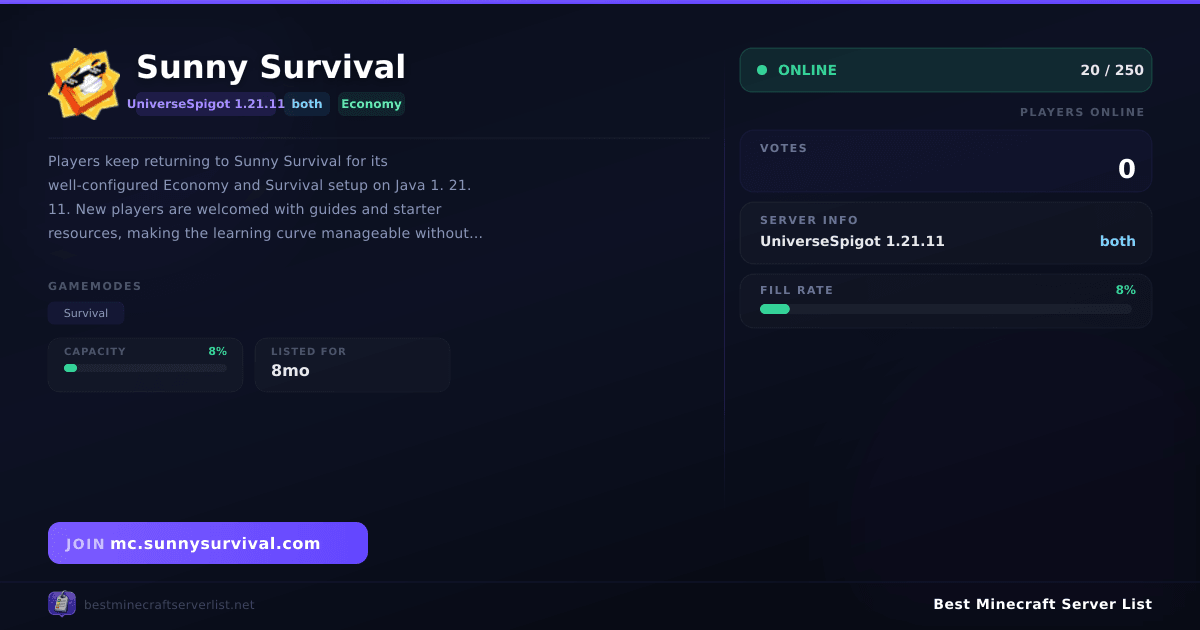Screen dimensions: 1200x630
Task: Click the bestminecraftserverlist.net footer logo icon
Action: pyautogui.click(x=62, y=604)
